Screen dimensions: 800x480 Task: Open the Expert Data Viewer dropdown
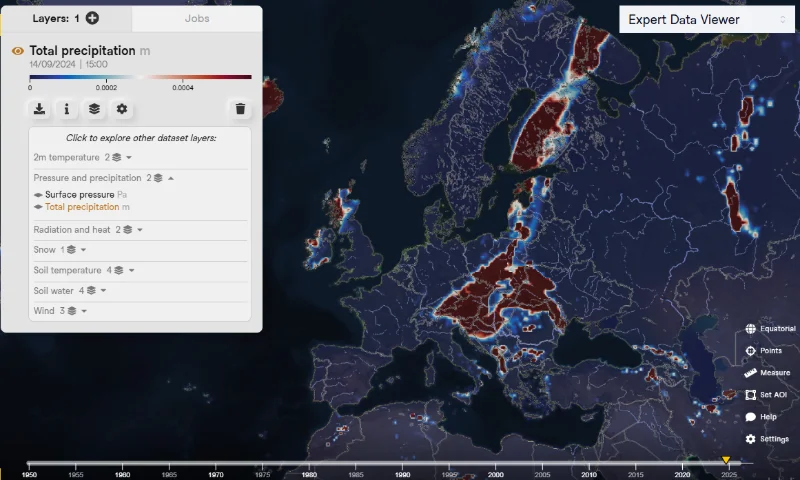(707, 19)
